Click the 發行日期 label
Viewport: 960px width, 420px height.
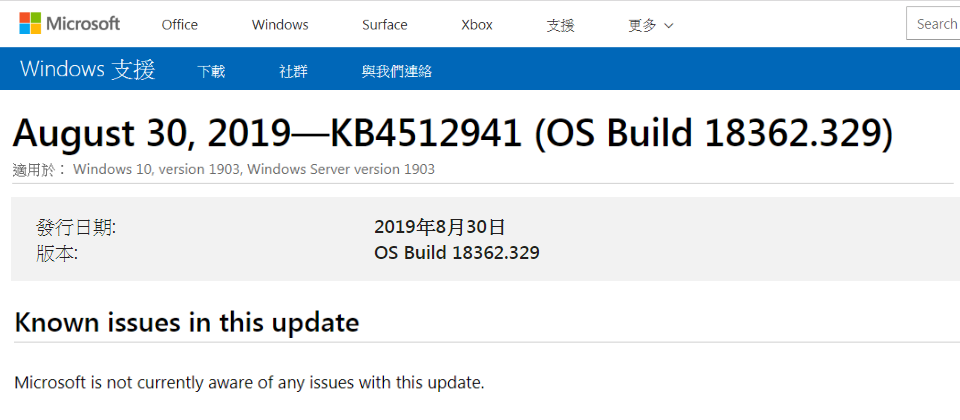point(76,227)
